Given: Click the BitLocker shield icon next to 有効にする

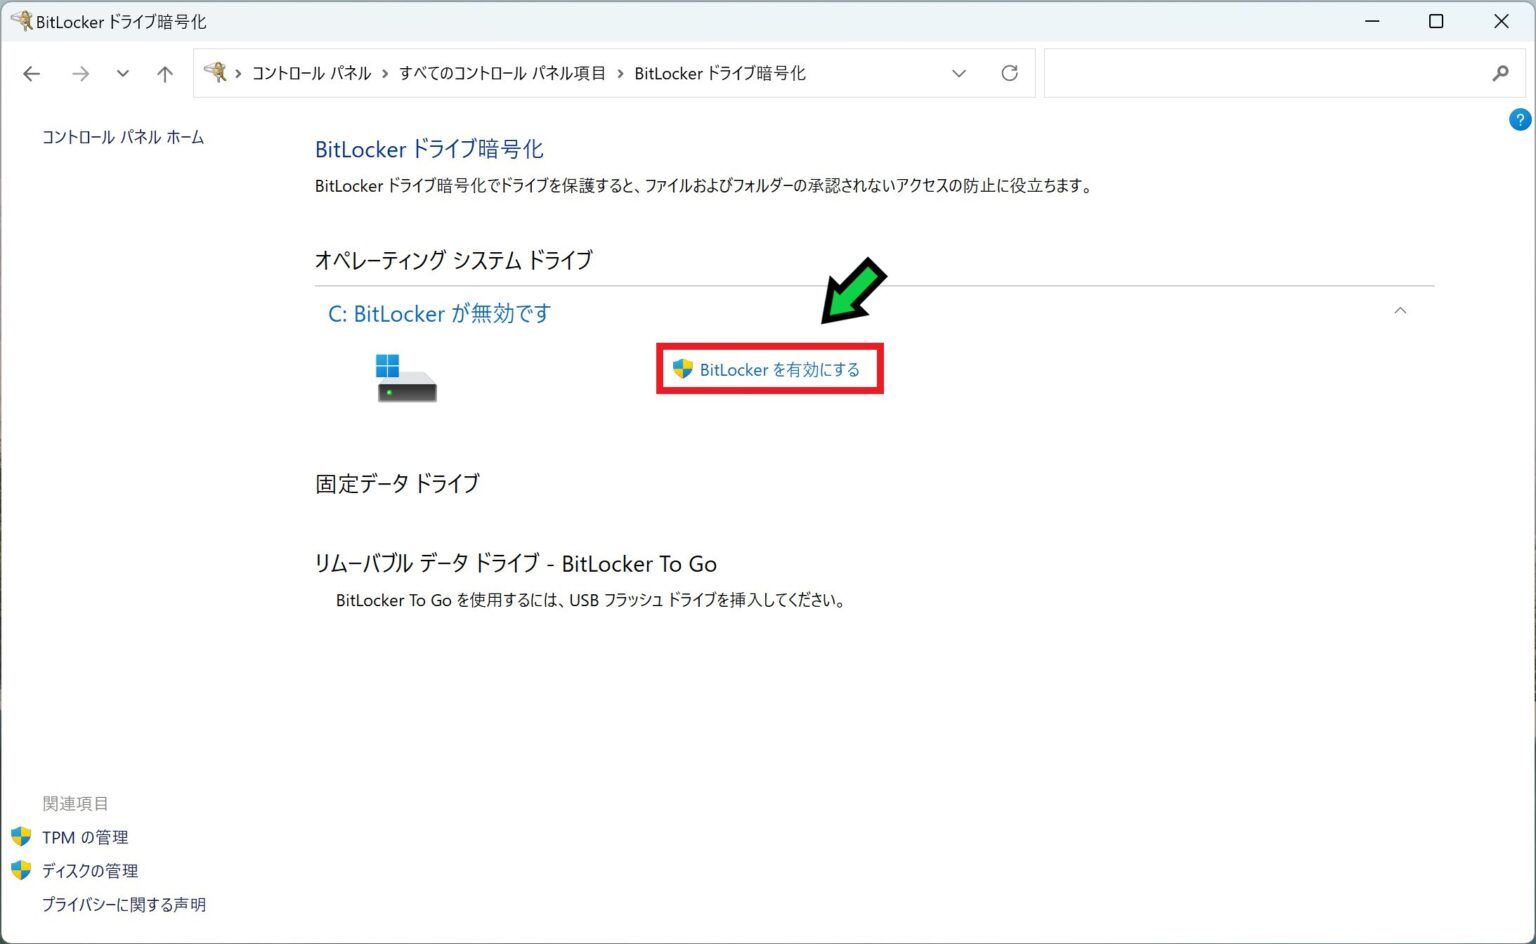Looking at the screenshot, I should 684,369.
